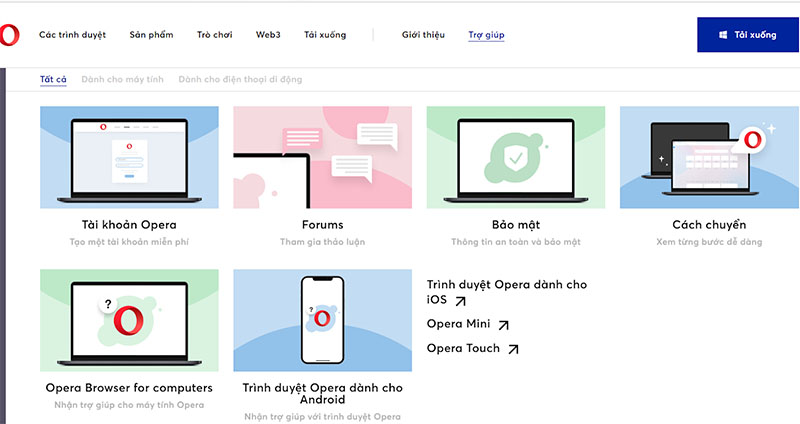Click the Opera logo in header
The width and height of the screenshot is (800, 424).
tap(9, 35)
